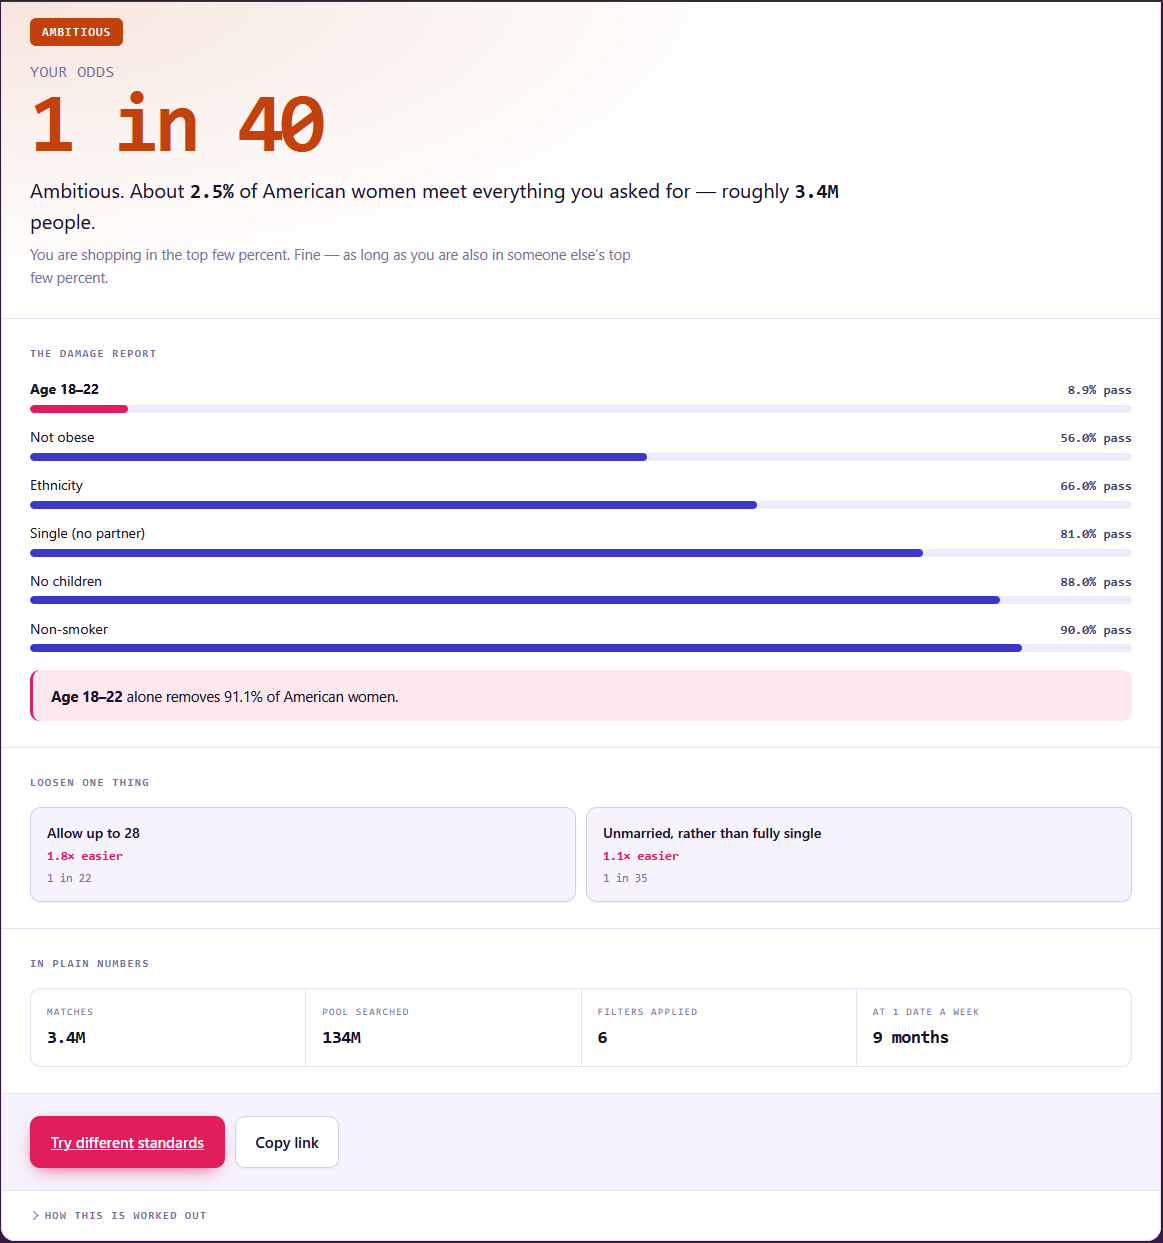Click the 'YOUR ODDS' label
This screenshot has width=1163, height=1243.
coord(72,72)
